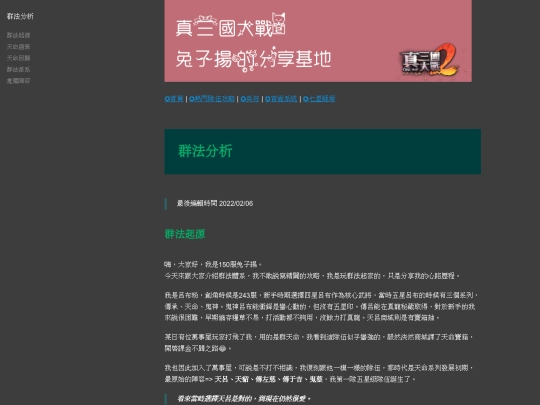Click the 最後編輯時間 2022/02/06 line

tap(215, 204)
